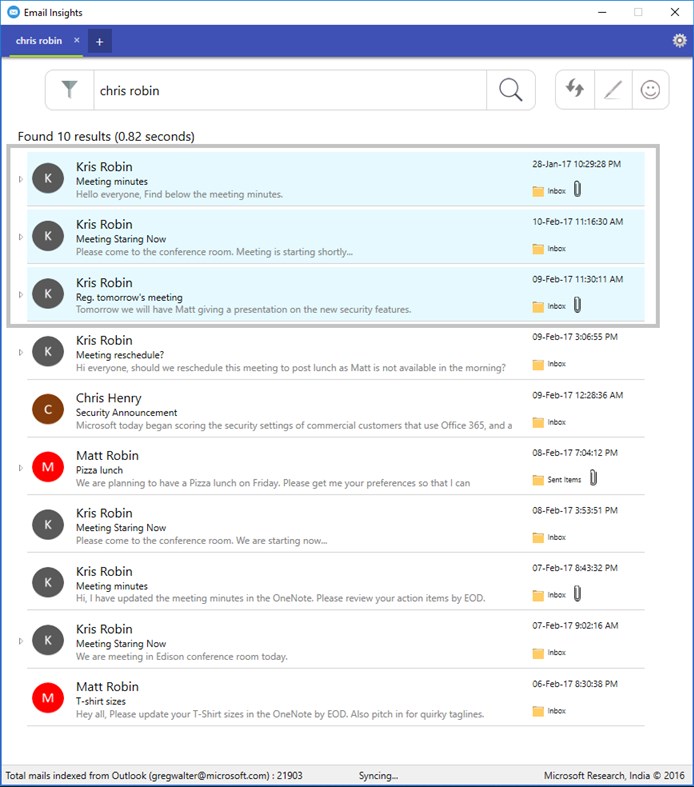The height and width of the screenshot is (787, 694).
Task: Close the chris robin tab
Action: click(76, 40)
